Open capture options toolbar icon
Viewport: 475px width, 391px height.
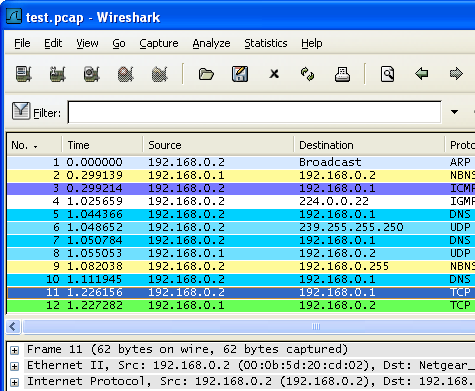(58, 74)
